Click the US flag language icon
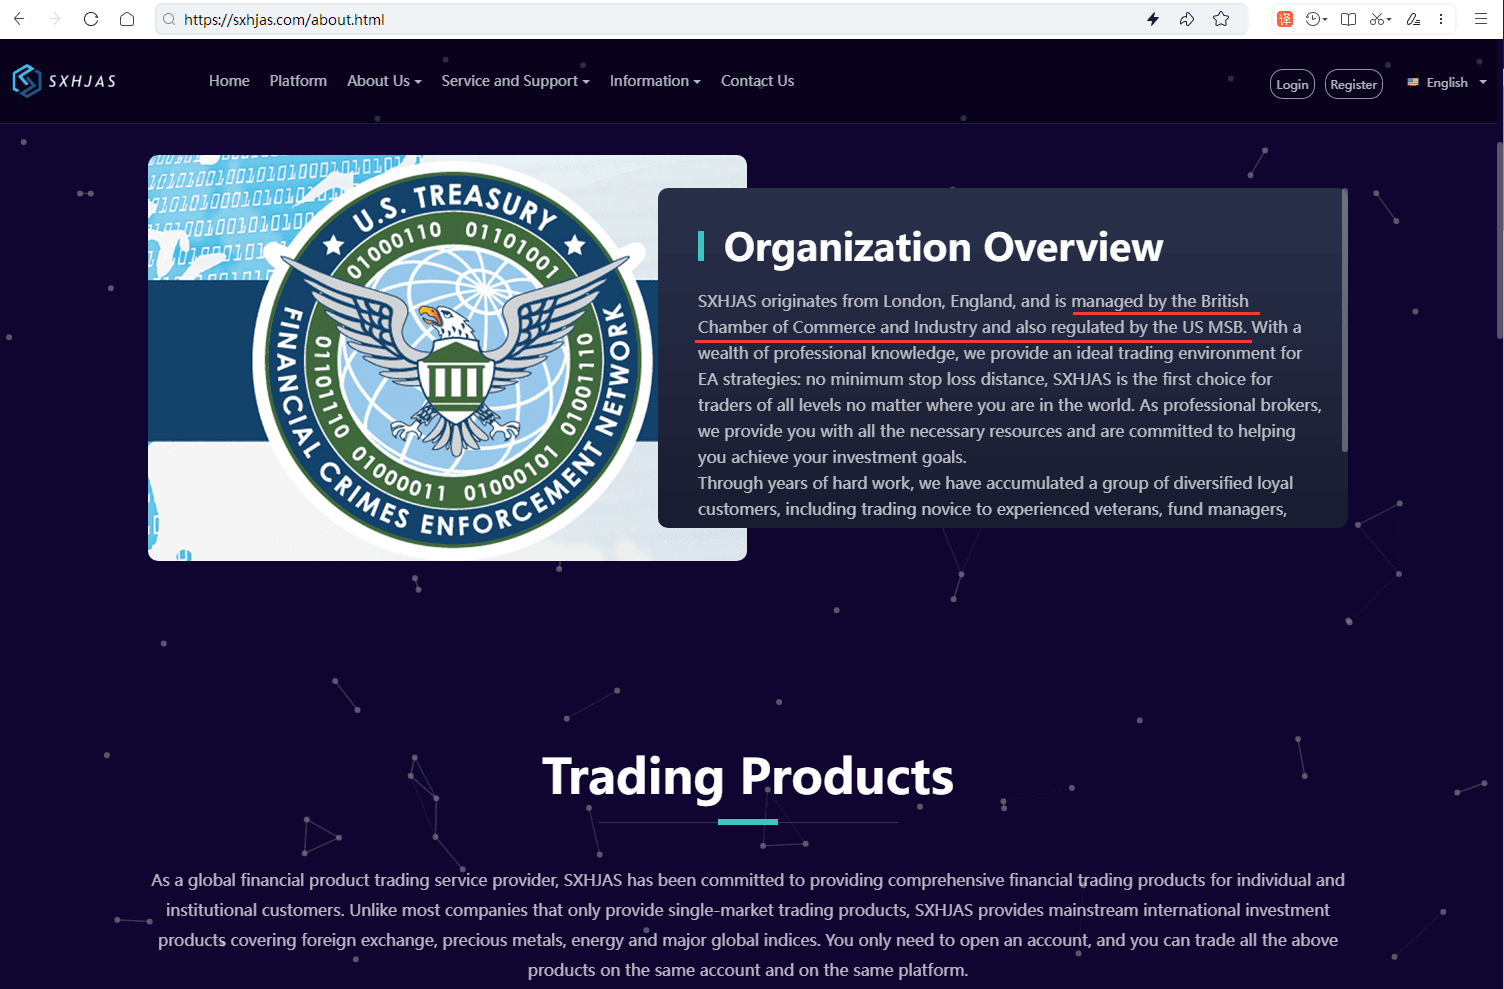This screenshot has width=1504, height=989. point(1413,82)
